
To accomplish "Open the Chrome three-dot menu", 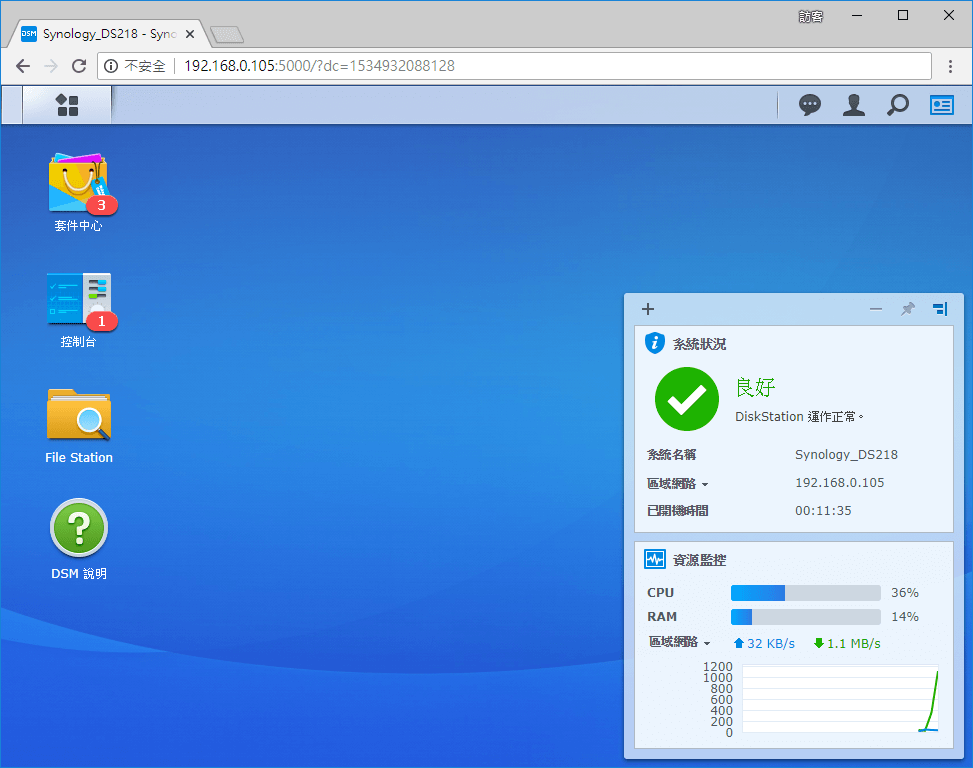I will (951, 66).
